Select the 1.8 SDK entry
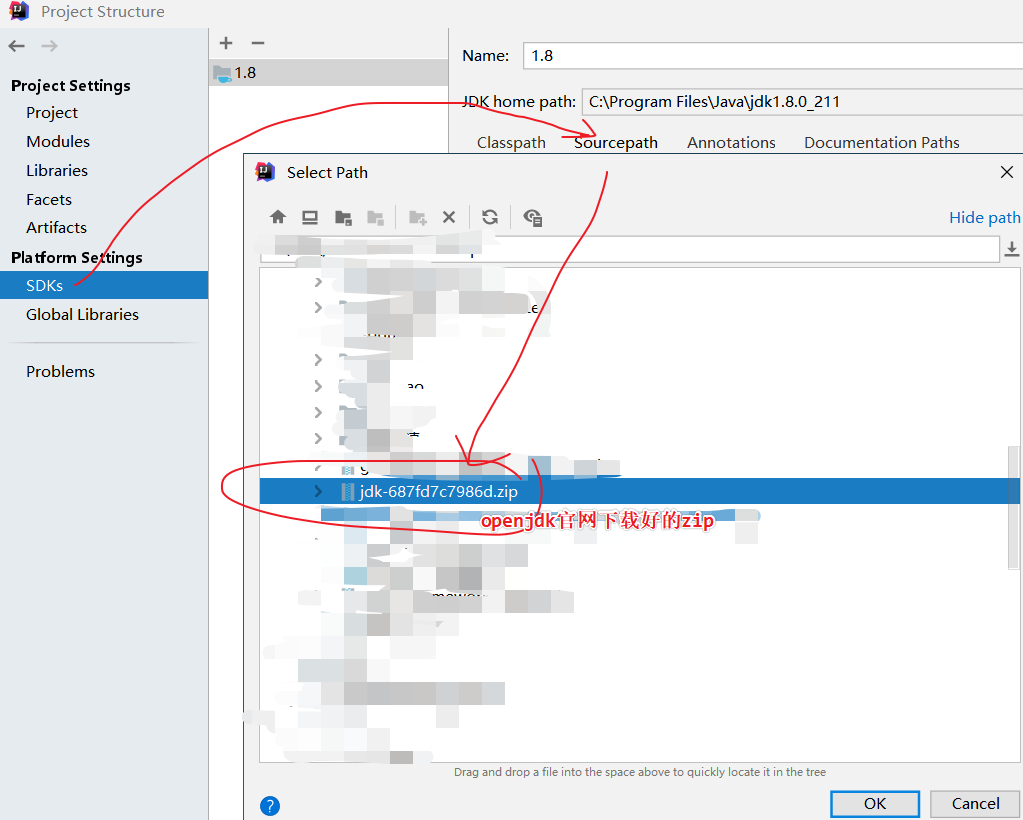Image resolution: width=1023 pixels, height=820 pixels. click(328, 72)
